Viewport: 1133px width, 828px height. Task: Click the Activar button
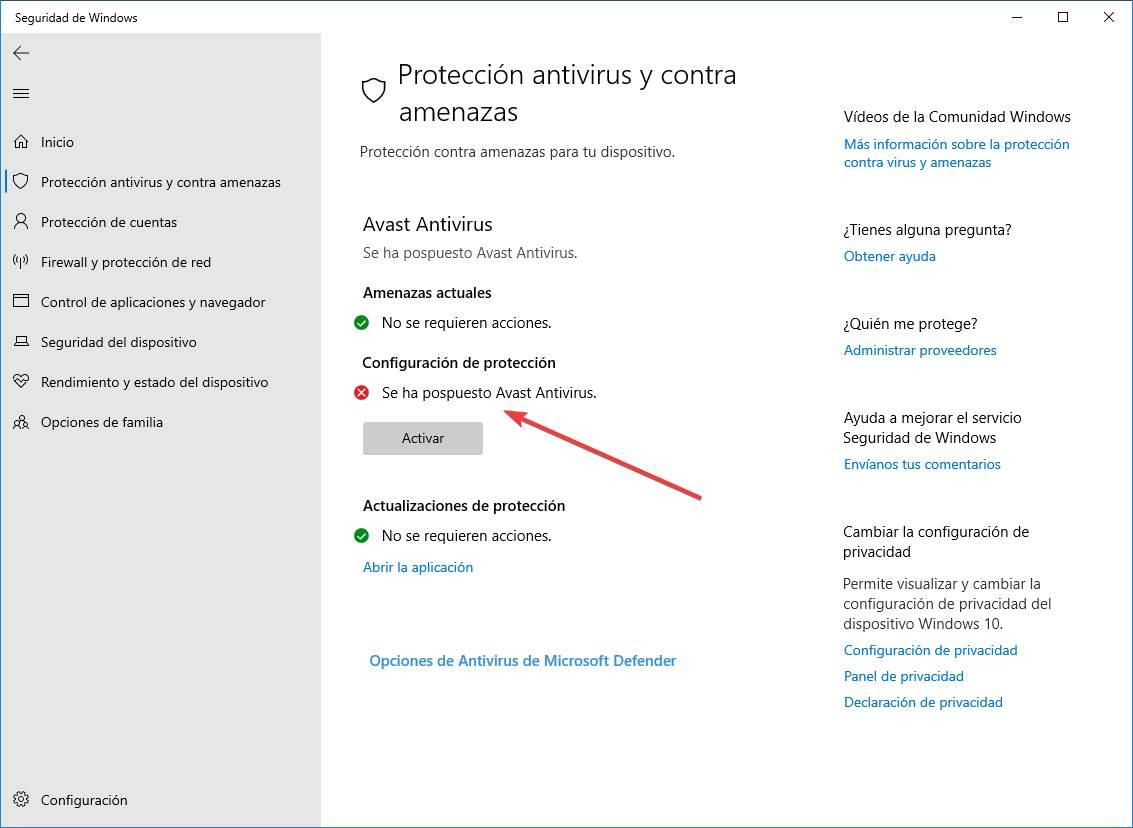click(423, 438)
